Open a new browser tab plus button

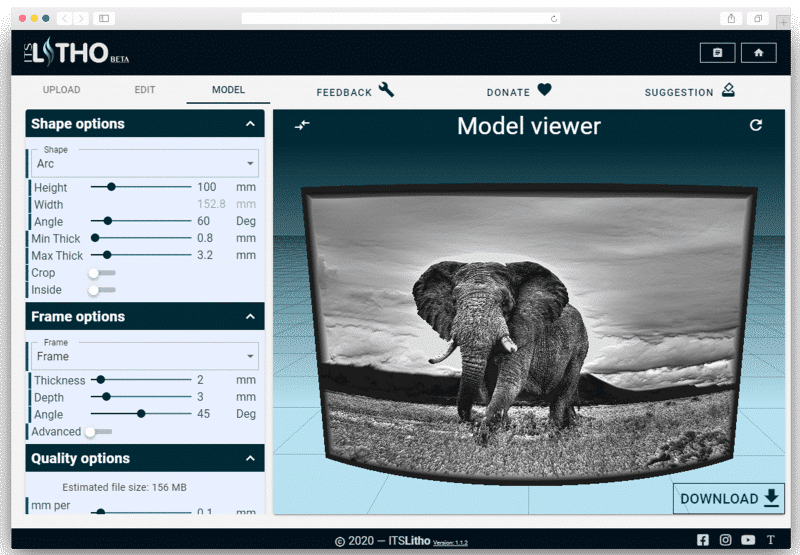(783, 22)
